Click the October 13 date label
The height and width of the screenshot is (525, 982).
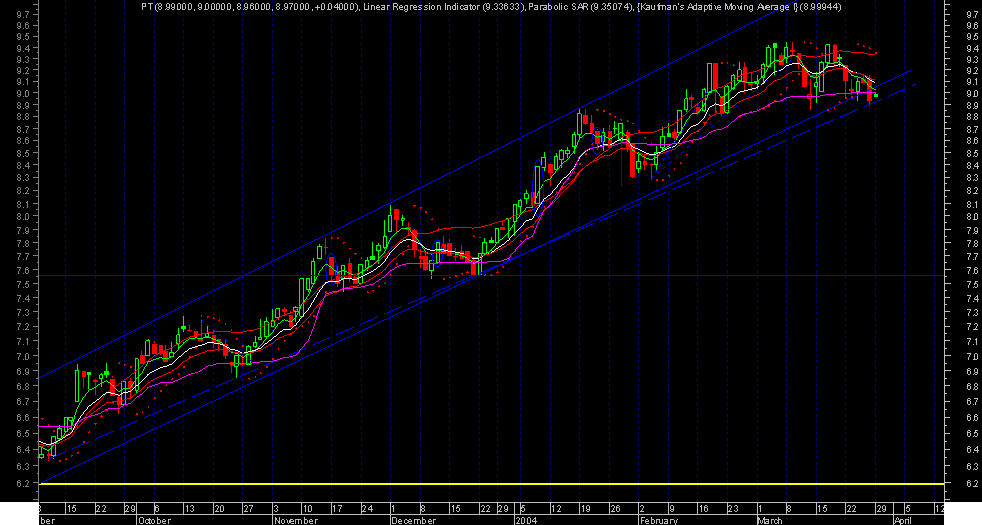coord(189,509)
